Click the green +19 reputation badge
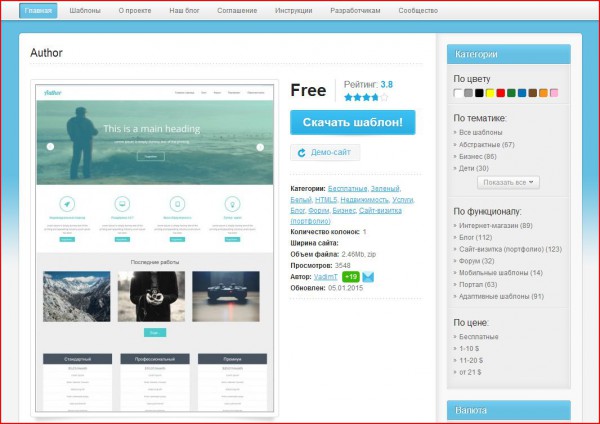600x424 pixels. point(351,276)
